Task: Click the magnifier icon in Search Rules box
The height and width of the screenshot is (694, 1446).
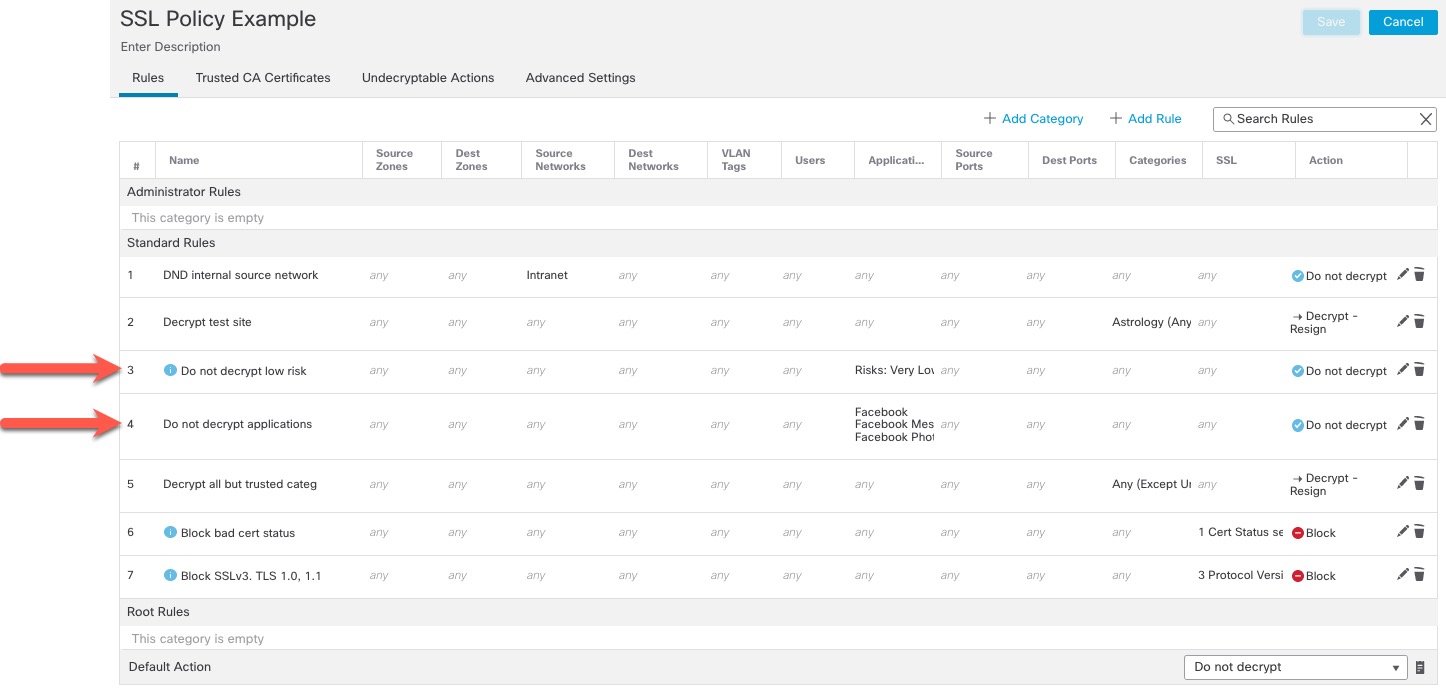Action: pos(1229,119)
